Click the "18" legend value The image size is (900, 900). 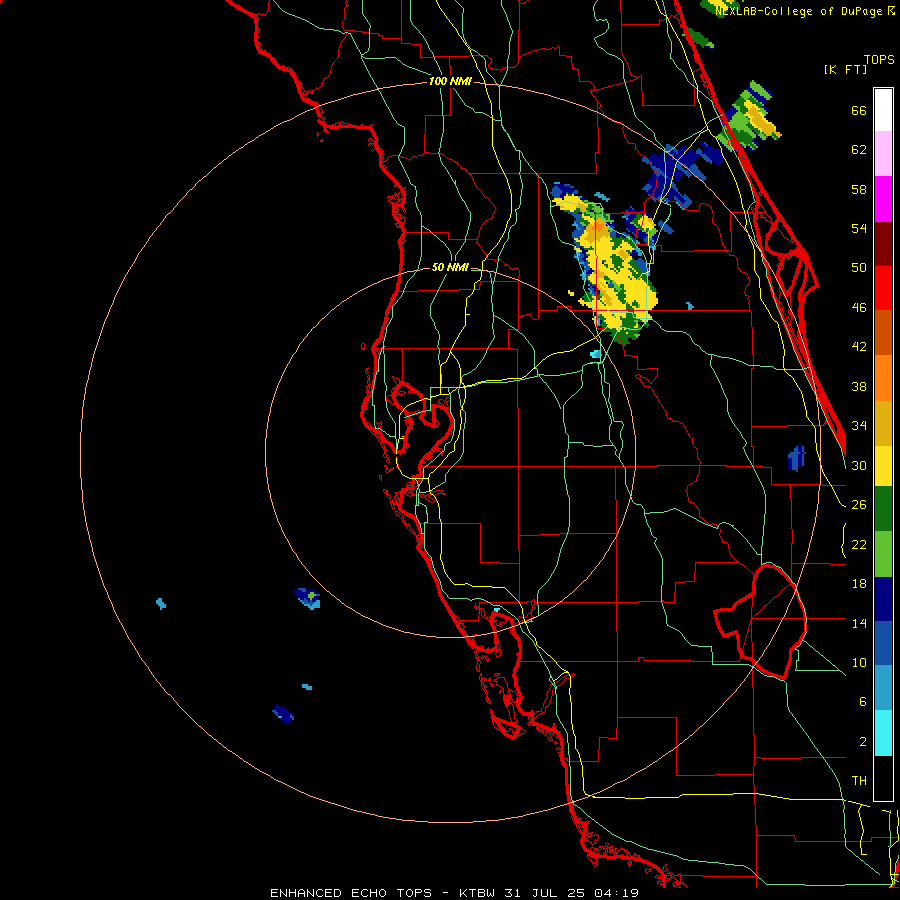(859, 584)
